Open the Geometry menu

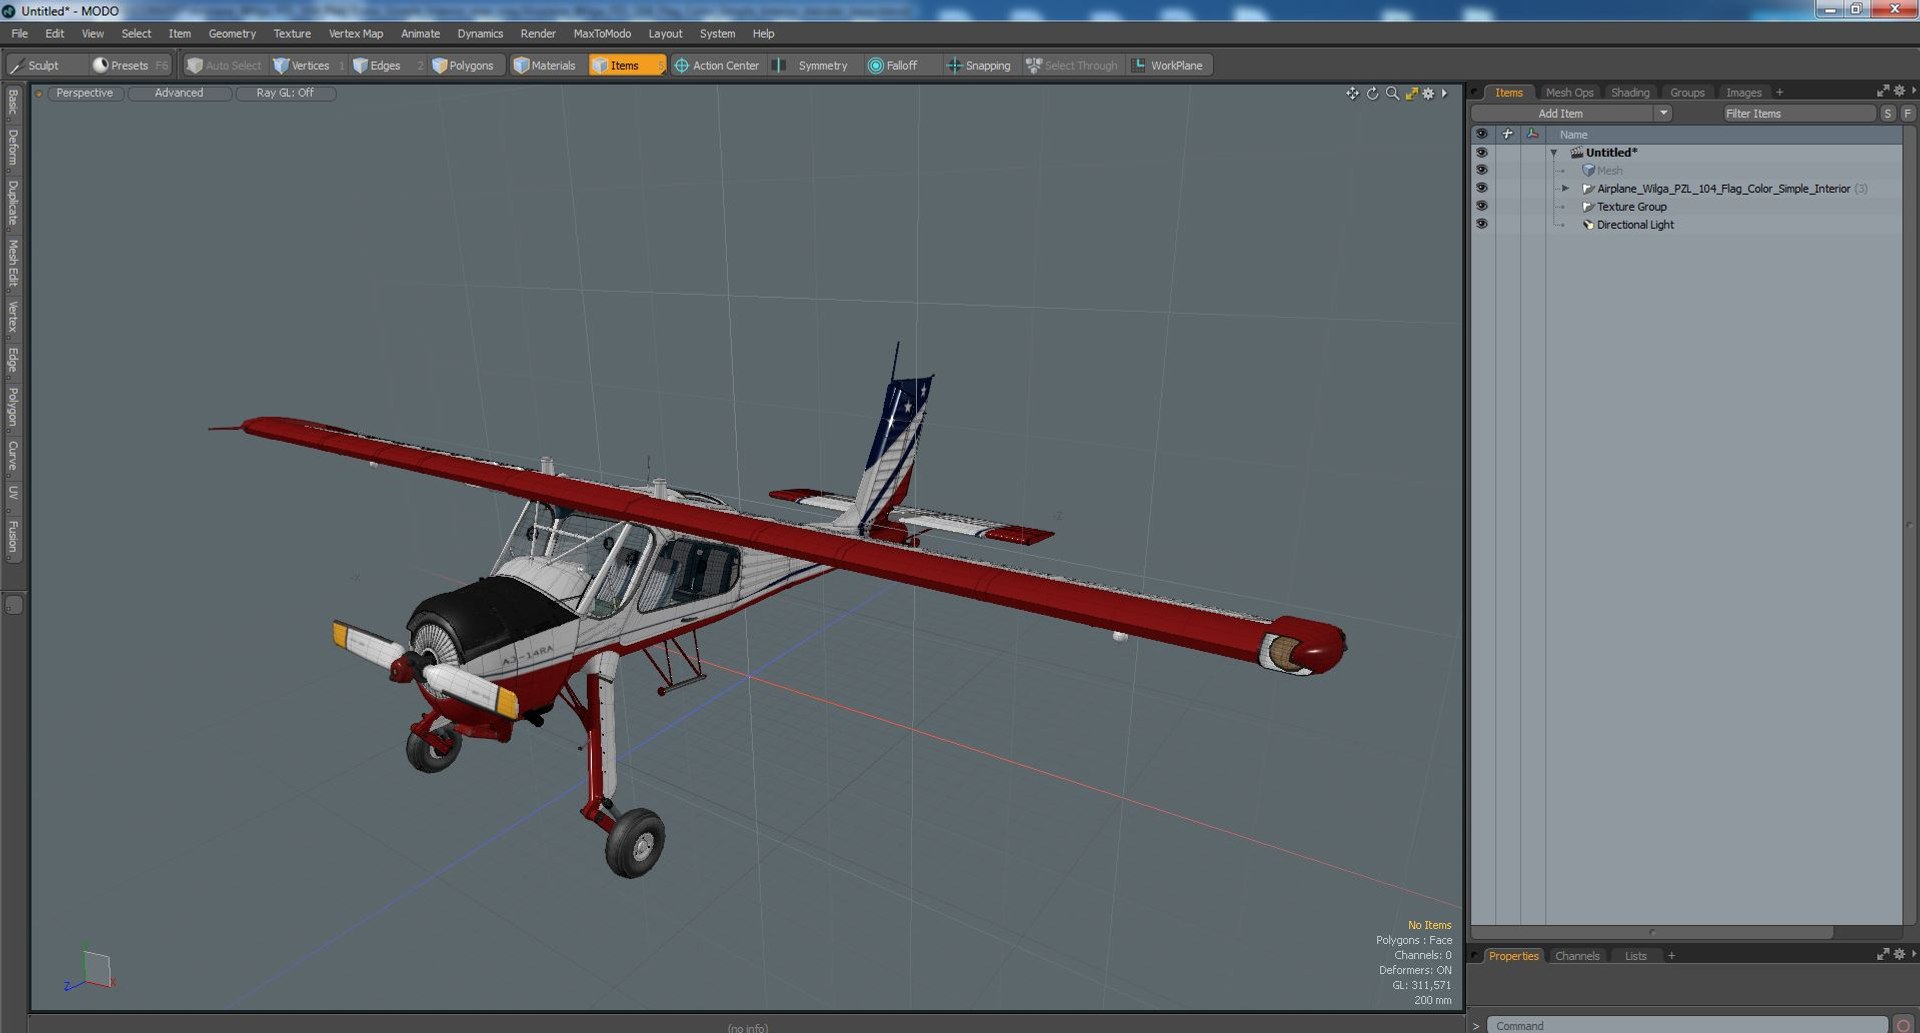(232, 33)
